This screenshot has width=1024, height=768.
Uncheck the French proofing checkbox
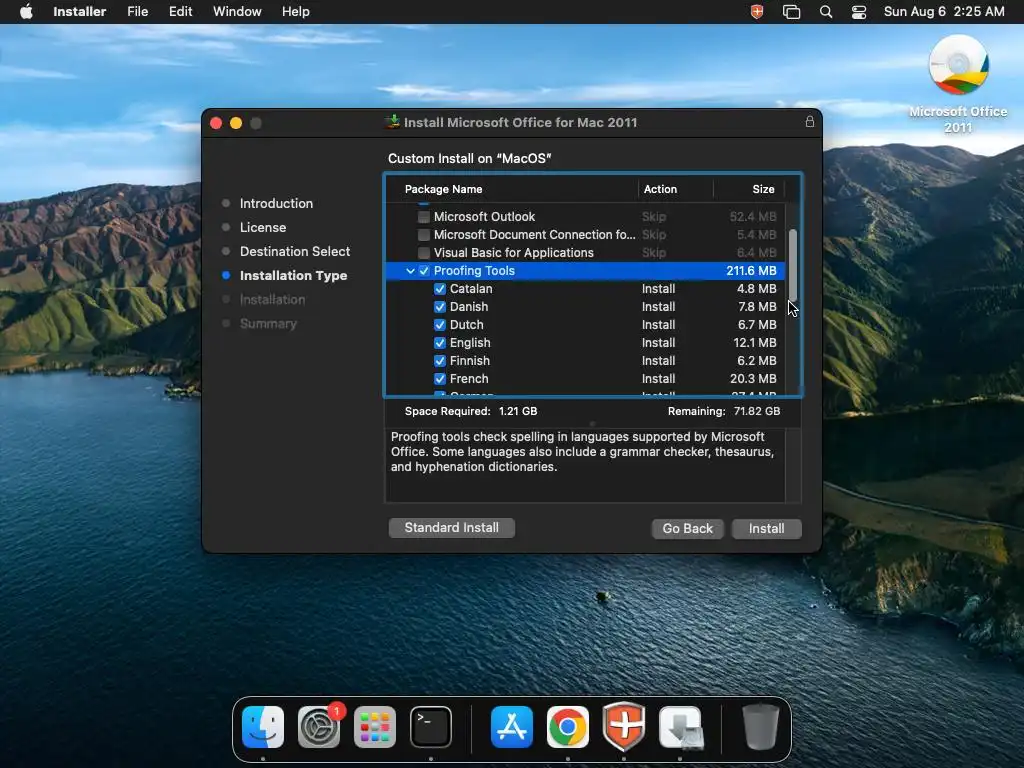(440, 379)
